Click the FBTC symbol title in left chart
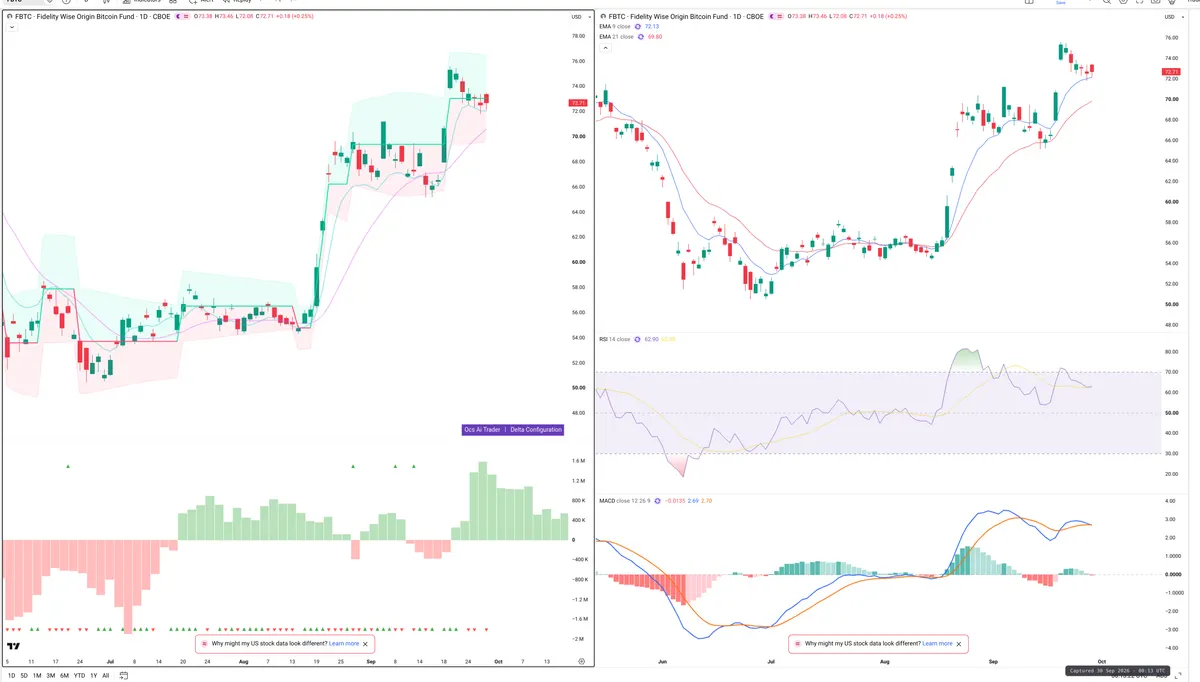 pos(91,17)
